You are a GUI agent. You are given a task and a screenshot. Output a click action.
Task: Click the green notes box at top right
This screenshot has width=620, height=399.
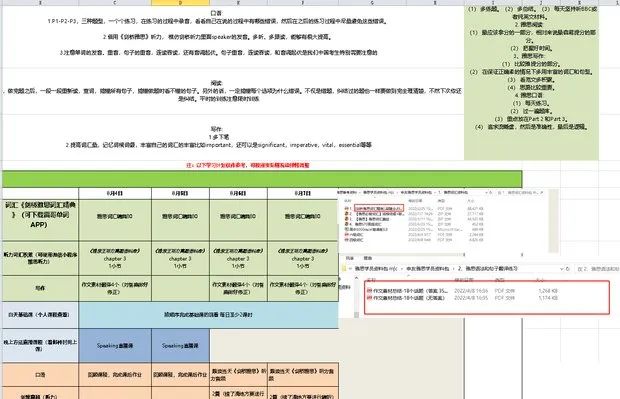531,82
